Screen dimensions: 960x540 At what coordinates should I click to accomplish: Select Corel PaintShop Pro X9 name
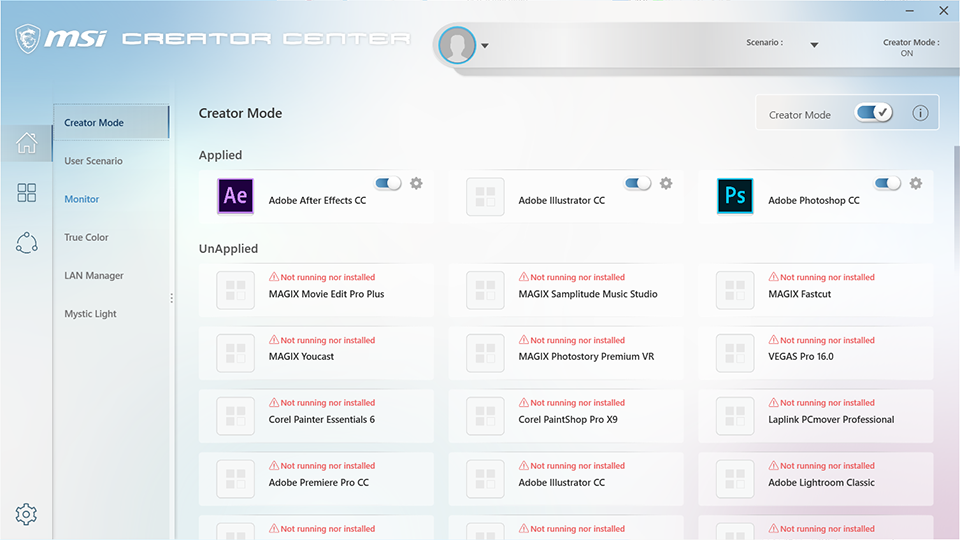[x=568, y=419]
